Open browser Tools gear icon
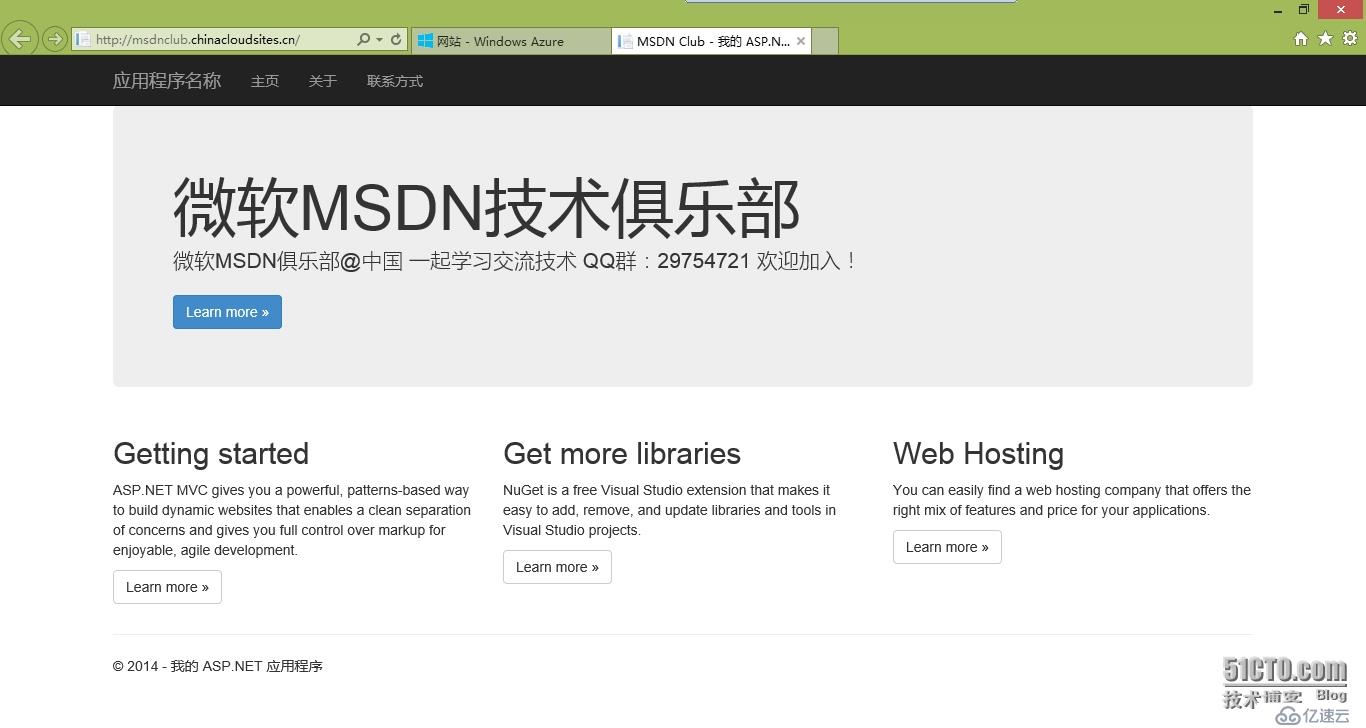Viewport: 1366px width, 728px height. point(1350,39)
